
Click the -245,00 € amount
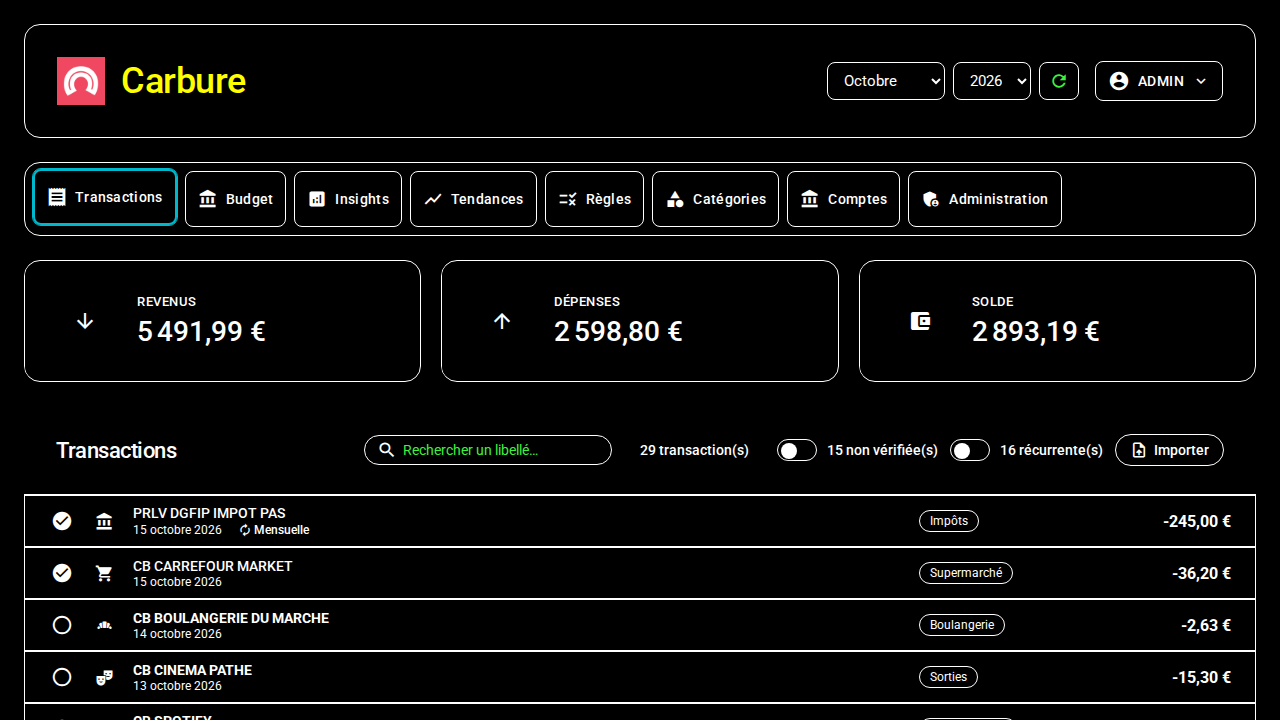1197,521
